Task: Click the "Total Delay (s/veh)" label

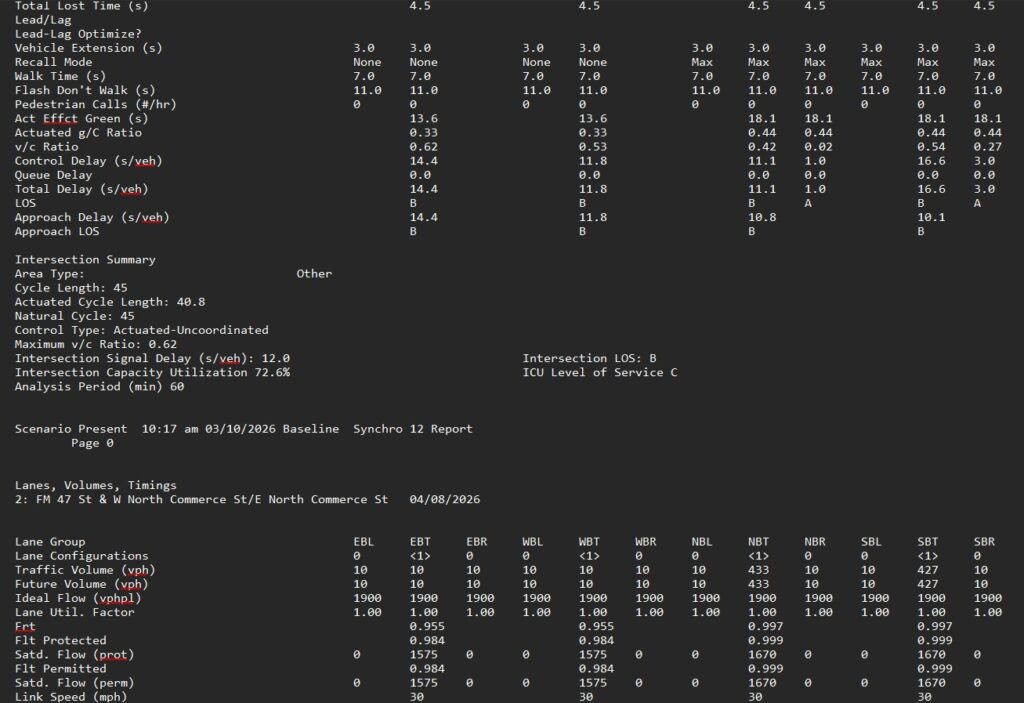Action: [82, 189]
